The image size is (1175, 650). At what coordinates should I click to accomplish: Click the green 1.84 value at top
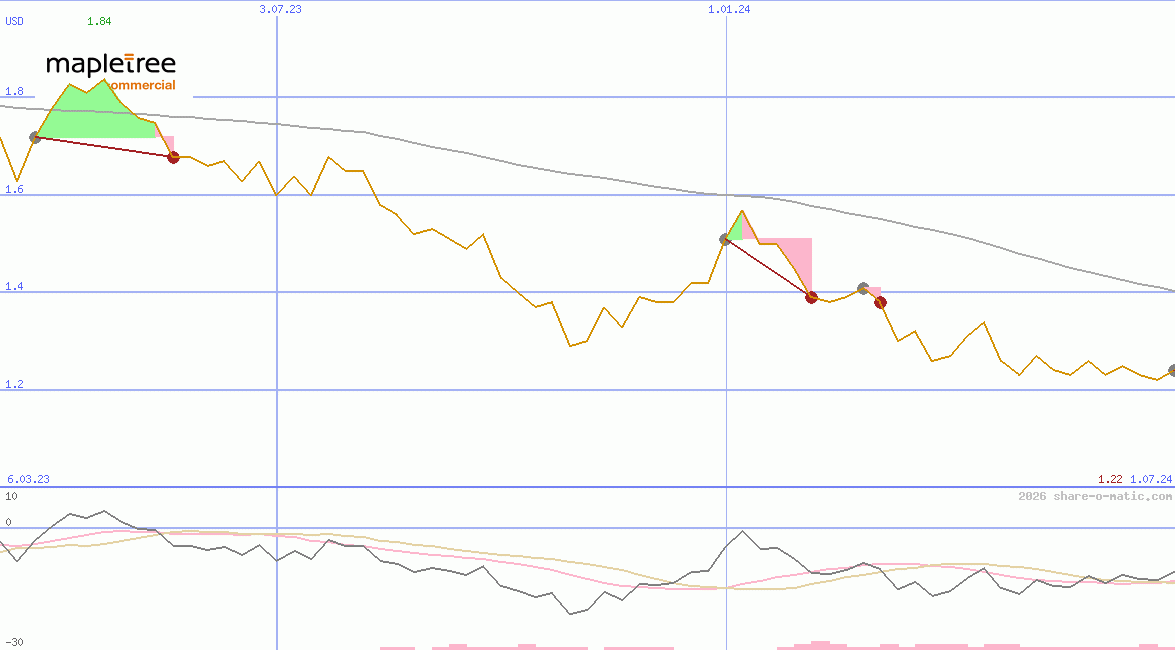point(99,21)
